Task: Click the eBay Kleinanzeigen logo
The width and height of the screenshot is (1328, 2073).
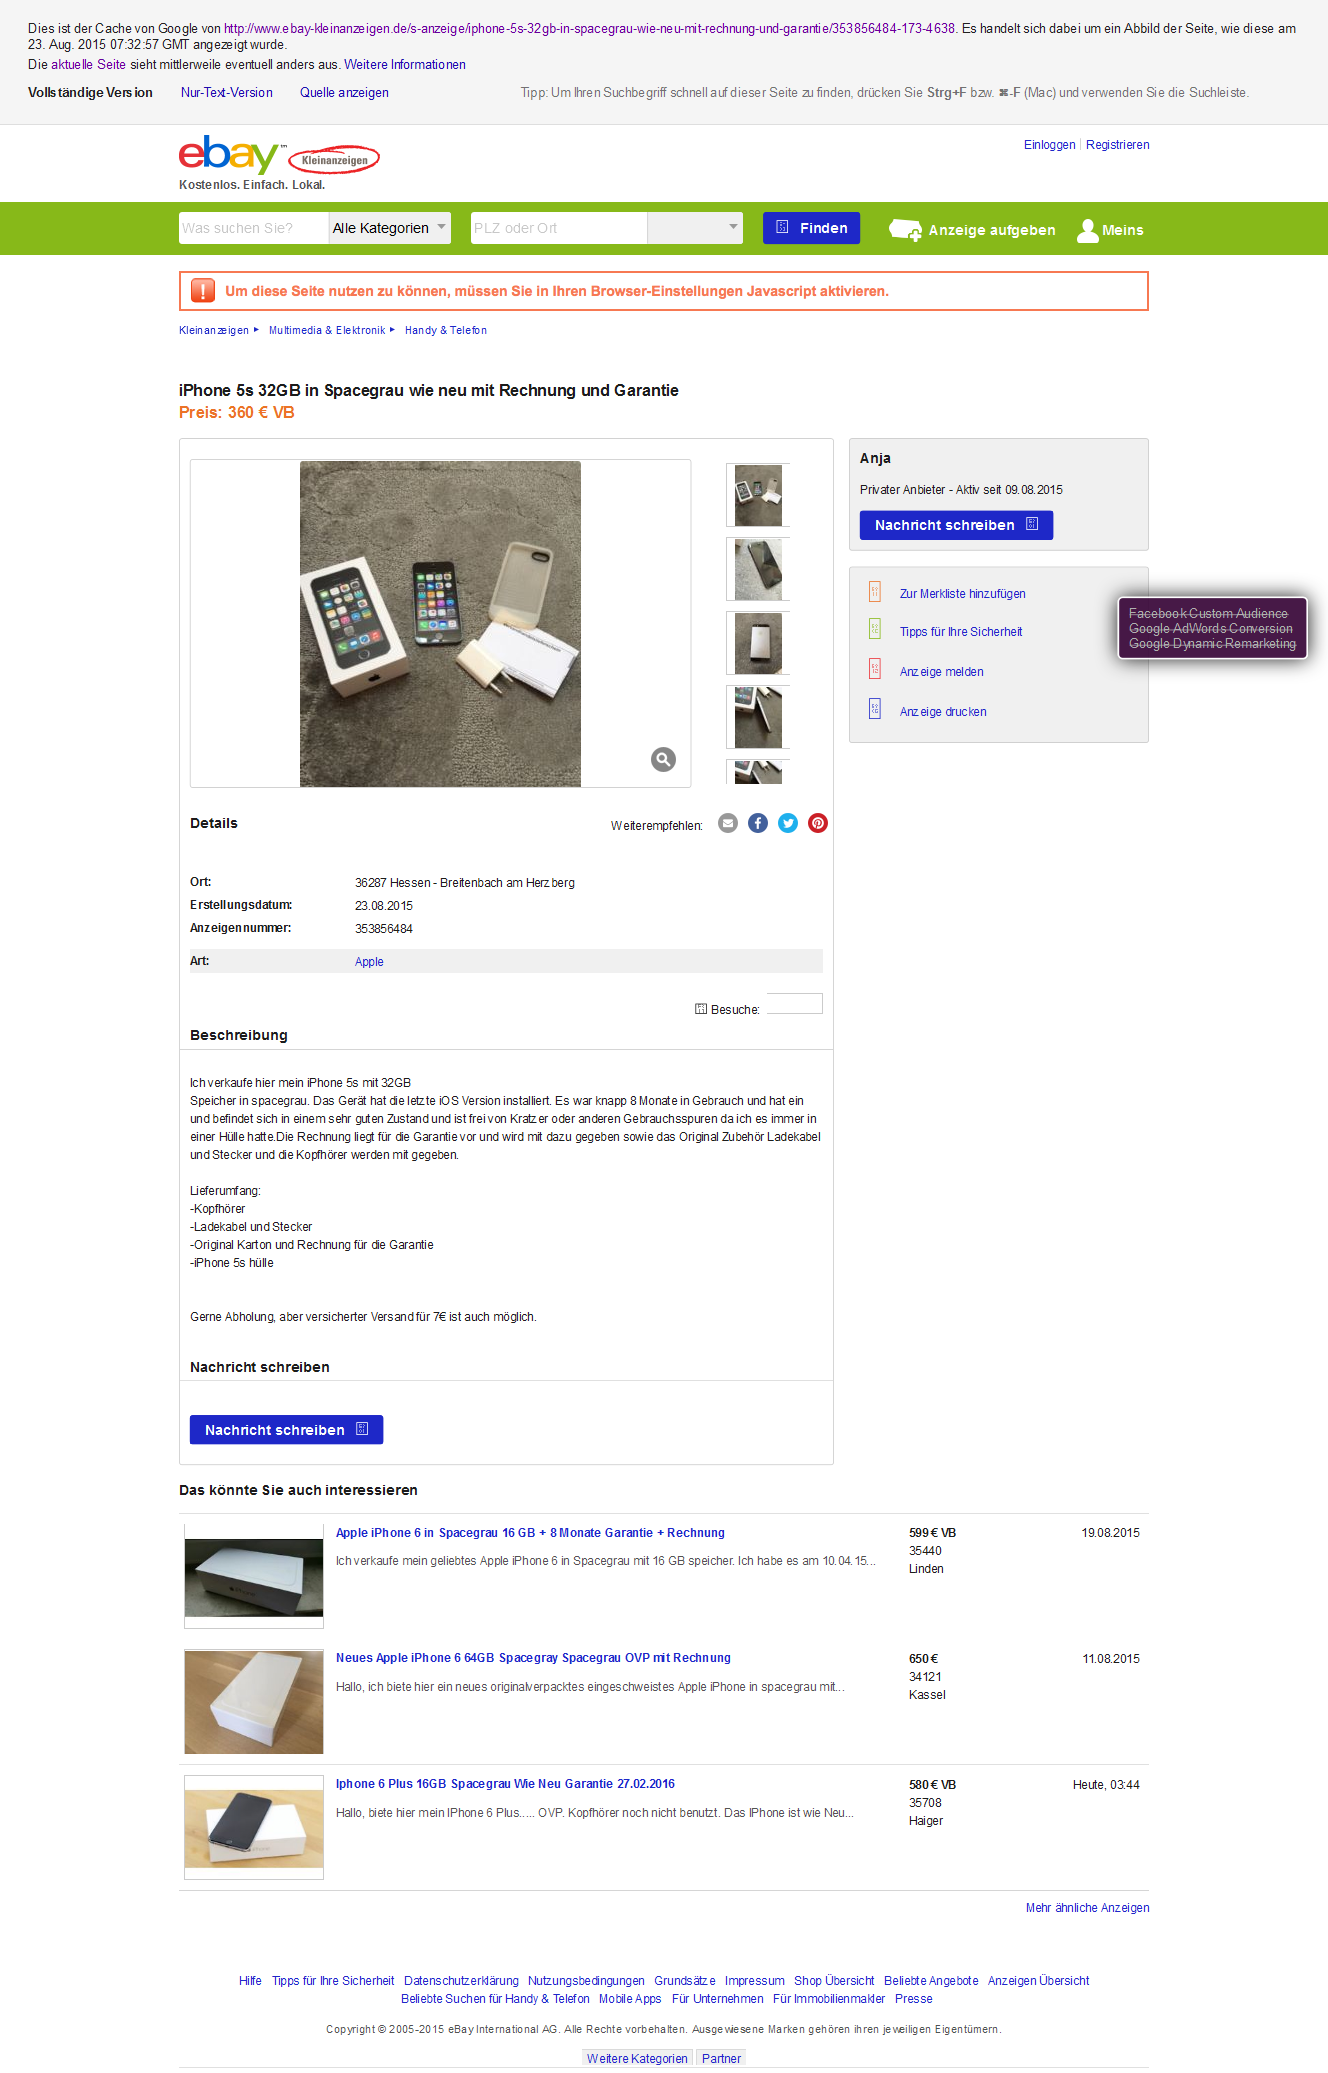Action: (279, 157)
